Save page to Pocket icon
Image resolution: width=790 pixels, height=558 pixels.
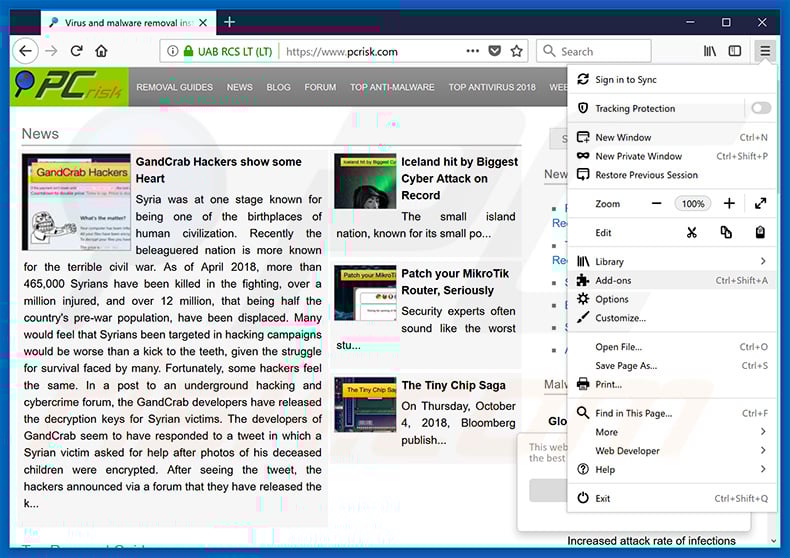(495, 51)
